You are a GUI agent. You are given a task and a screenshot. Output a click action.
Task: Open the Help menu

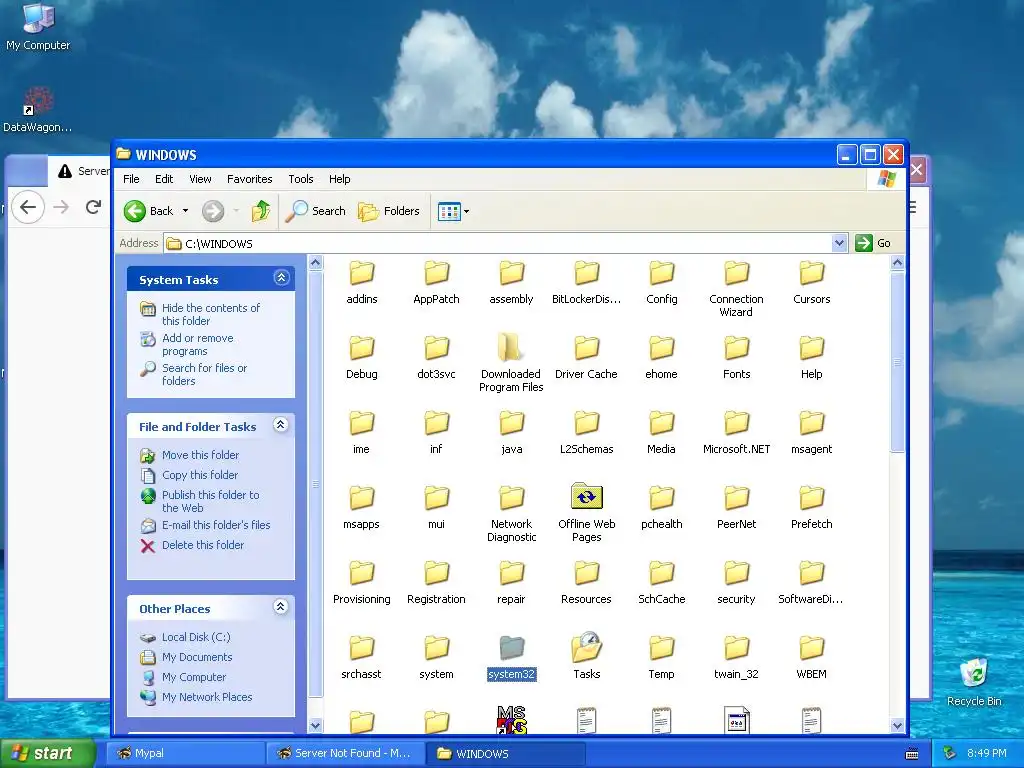(x=339, y=179)
